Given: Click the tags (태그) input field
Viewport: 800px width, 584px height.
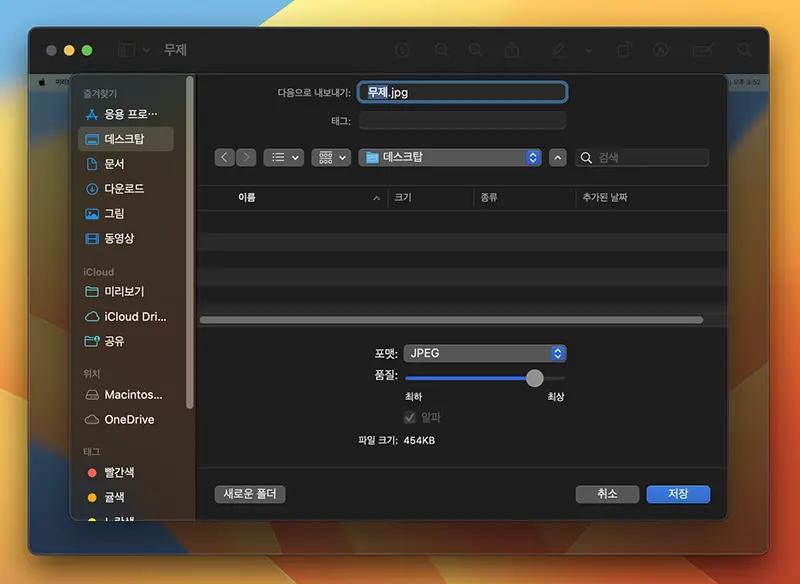Looking at the screenshot, I should [462, 121].
